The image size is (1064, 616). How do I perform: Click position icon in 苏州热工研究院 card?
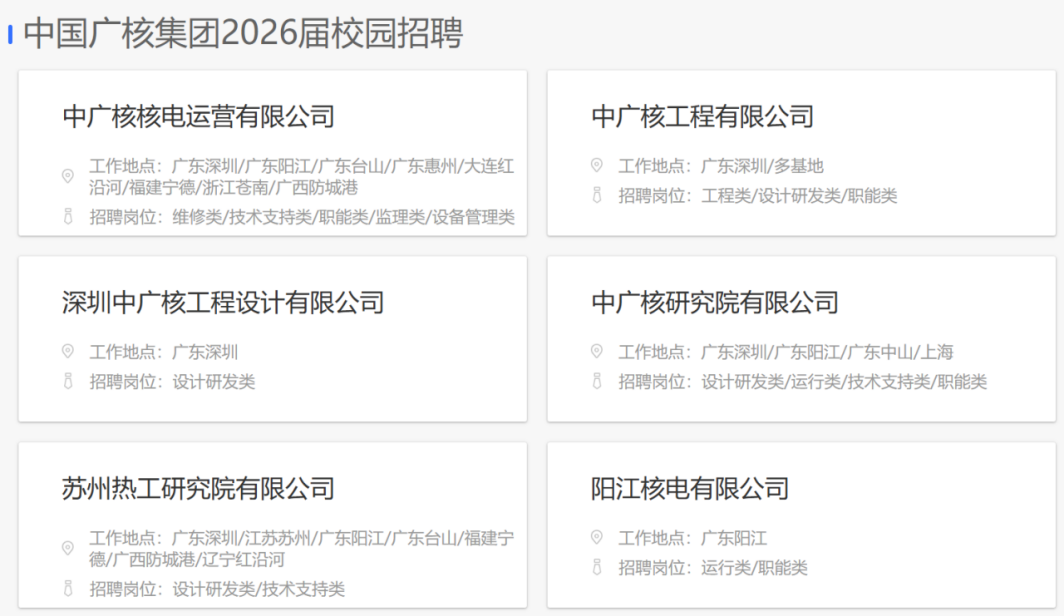(68, 588)
